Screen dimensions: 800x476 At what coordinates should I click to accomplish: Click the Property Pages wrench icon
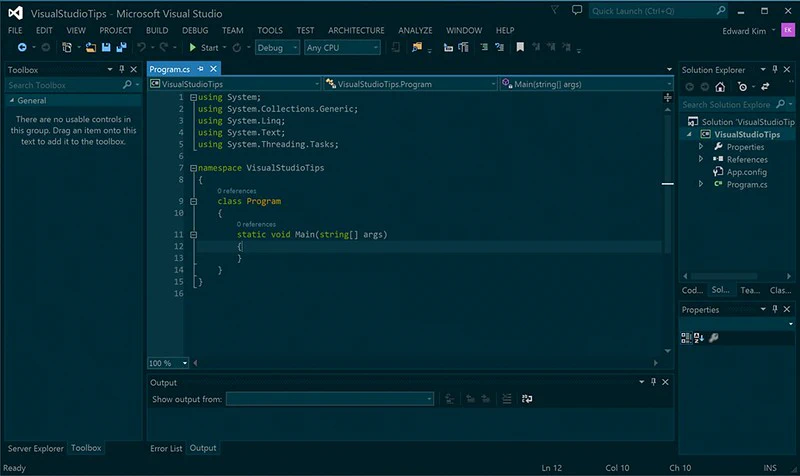pyautogui.click(x=714, y=337)
